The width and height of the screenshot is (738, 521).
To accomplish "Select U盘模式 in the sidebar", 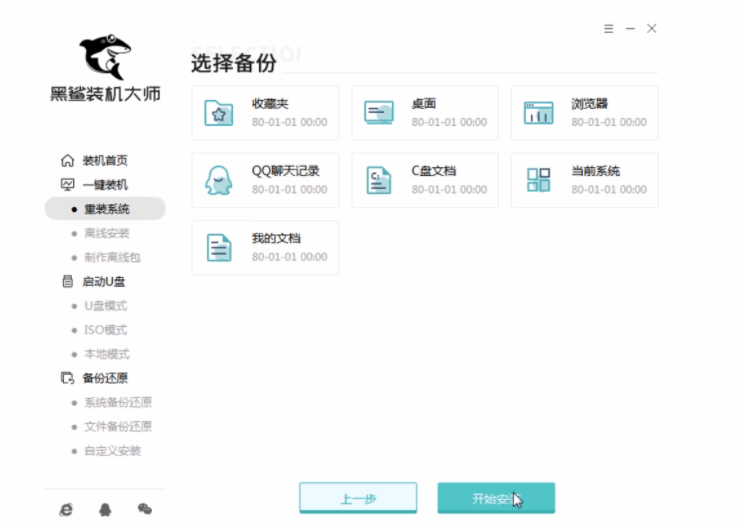I will pos(105,305).
